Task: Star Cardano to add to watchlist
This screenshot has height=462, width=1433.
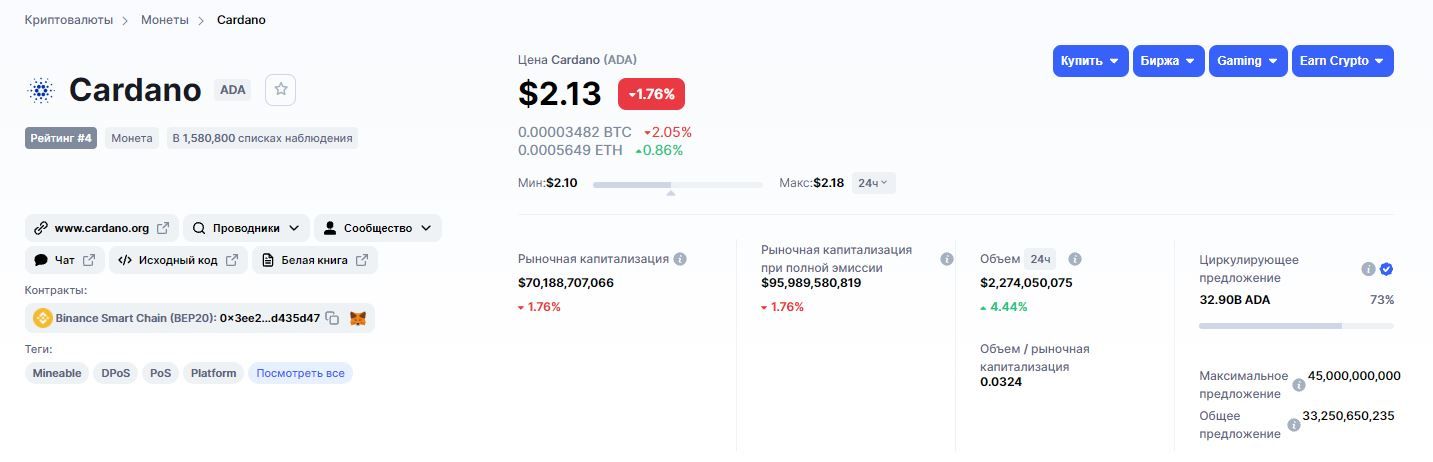Action: pyautogui.click(x=281, y=90)
